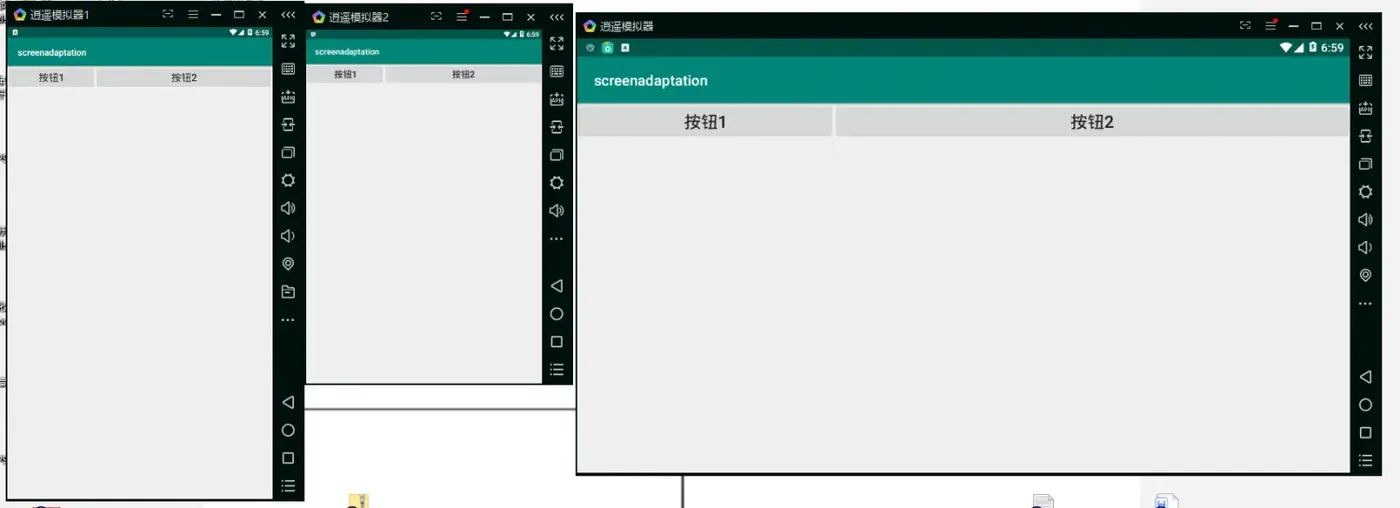1400x508 pixels.
Task: Tap 按钮2 in 逍遥模拟器1
Action: click(x=184, y=77)
